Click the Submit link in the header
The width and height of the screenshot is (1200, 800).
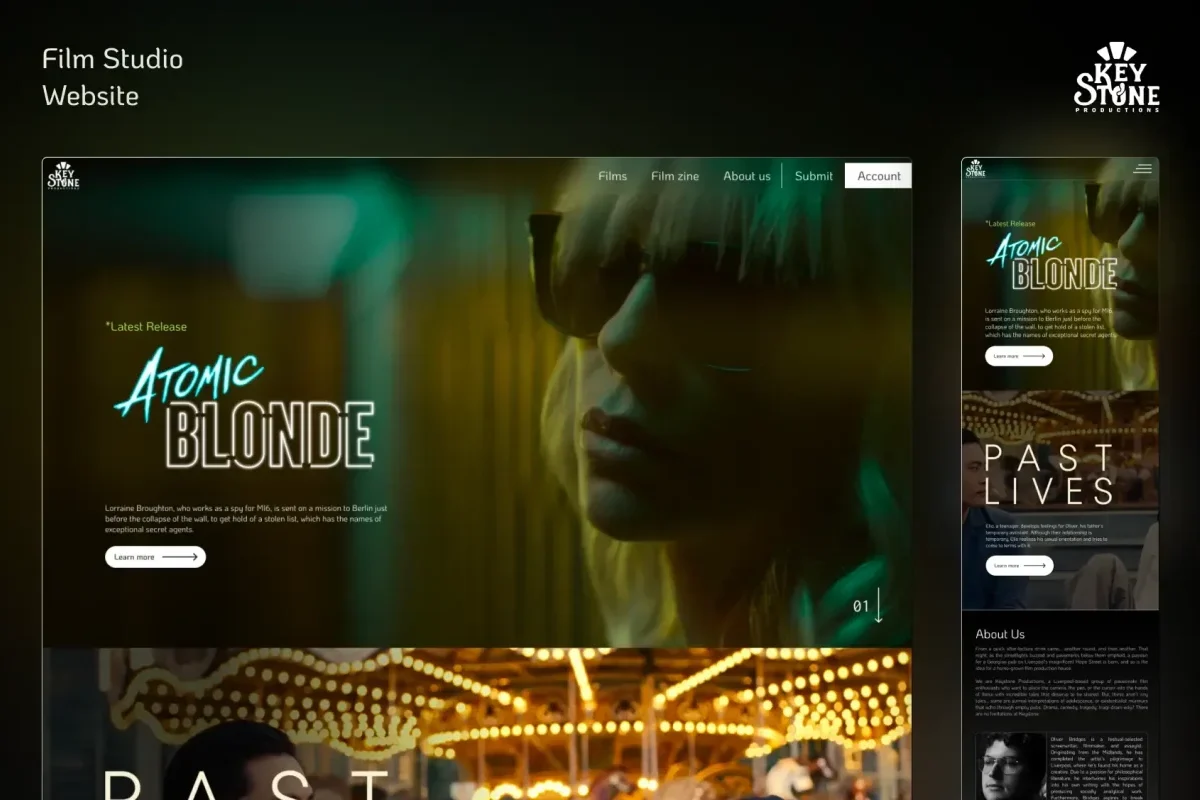point(813,176)
